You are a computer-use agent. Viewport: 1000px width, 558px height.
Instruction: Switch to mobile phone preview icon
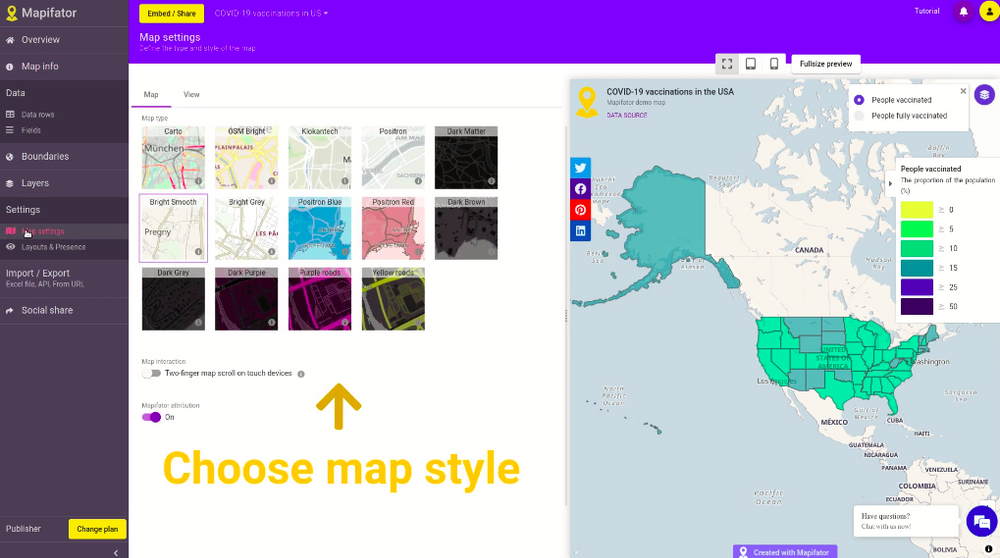tap(774, 64)
